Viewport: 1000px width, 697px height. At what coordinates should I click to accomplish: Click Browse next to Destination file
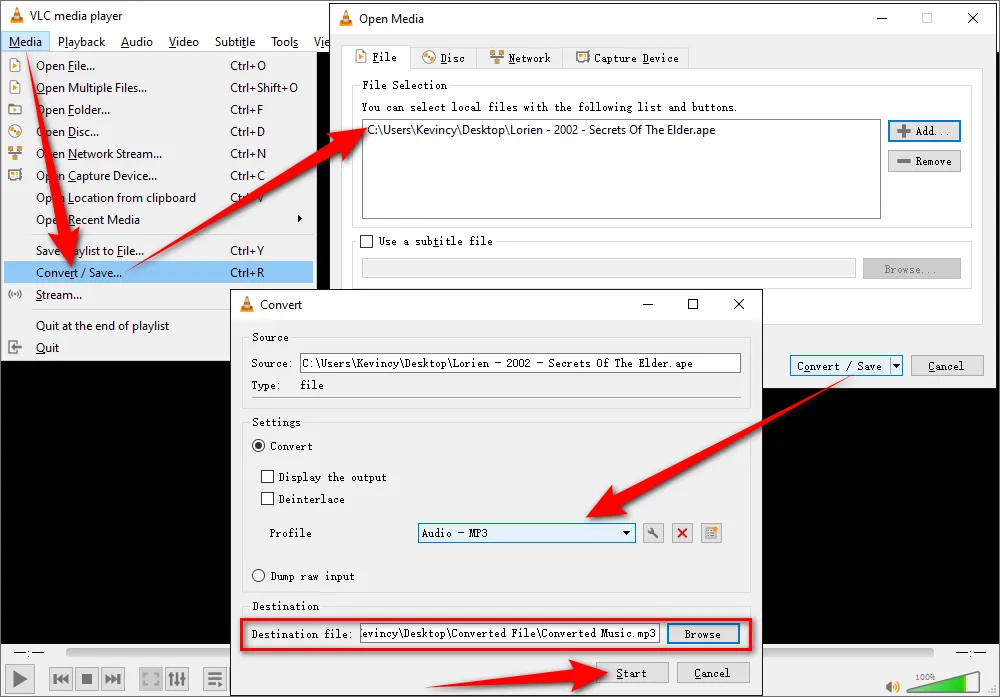702,634
